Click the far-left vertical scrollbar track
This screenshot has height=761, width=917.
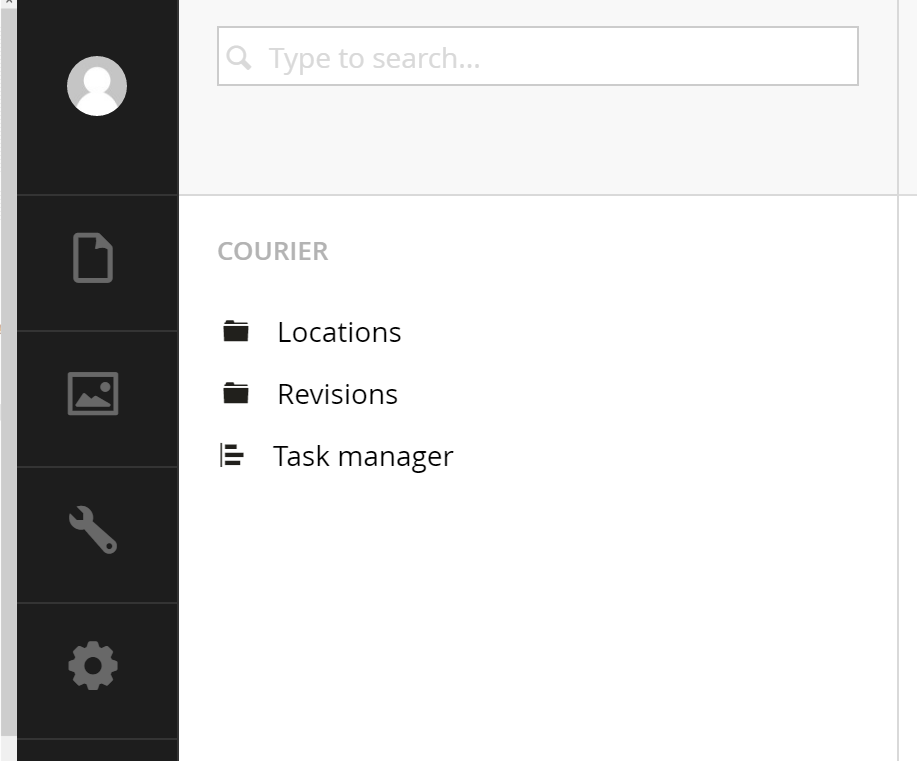point(8,374)
